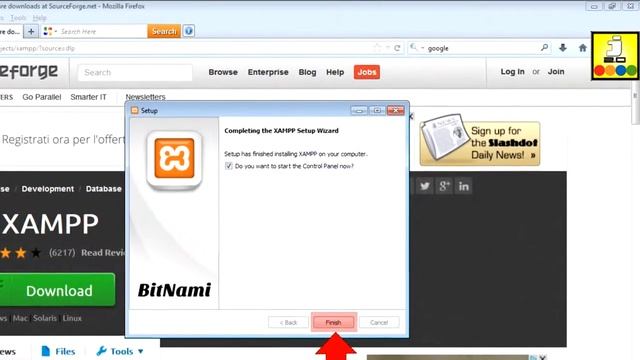Click the Finish button in Setup wizard
The height and width of the screenshot is (360, 640).
pyautogui.click(x=333, y=322)
